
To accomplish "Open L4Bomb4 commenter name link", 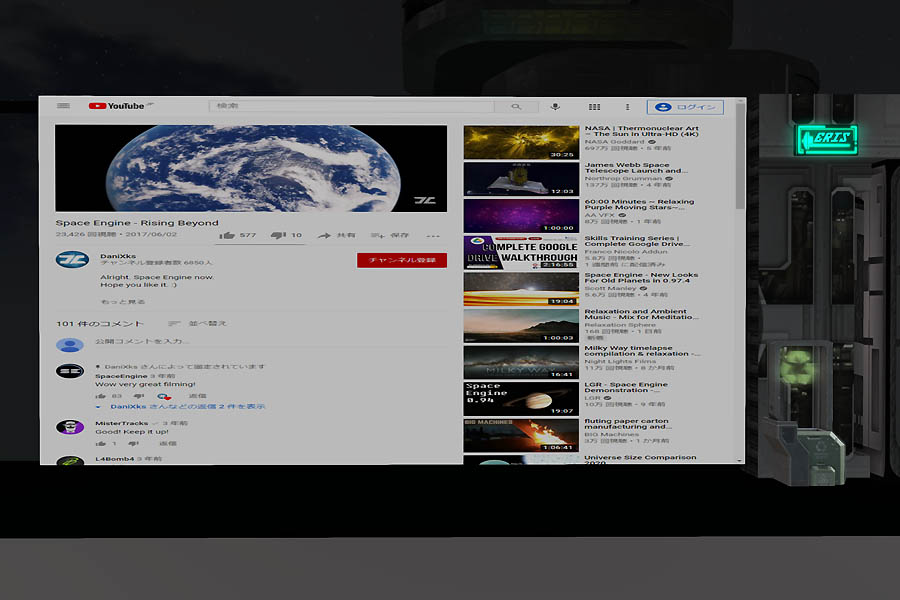I will 114,459.
